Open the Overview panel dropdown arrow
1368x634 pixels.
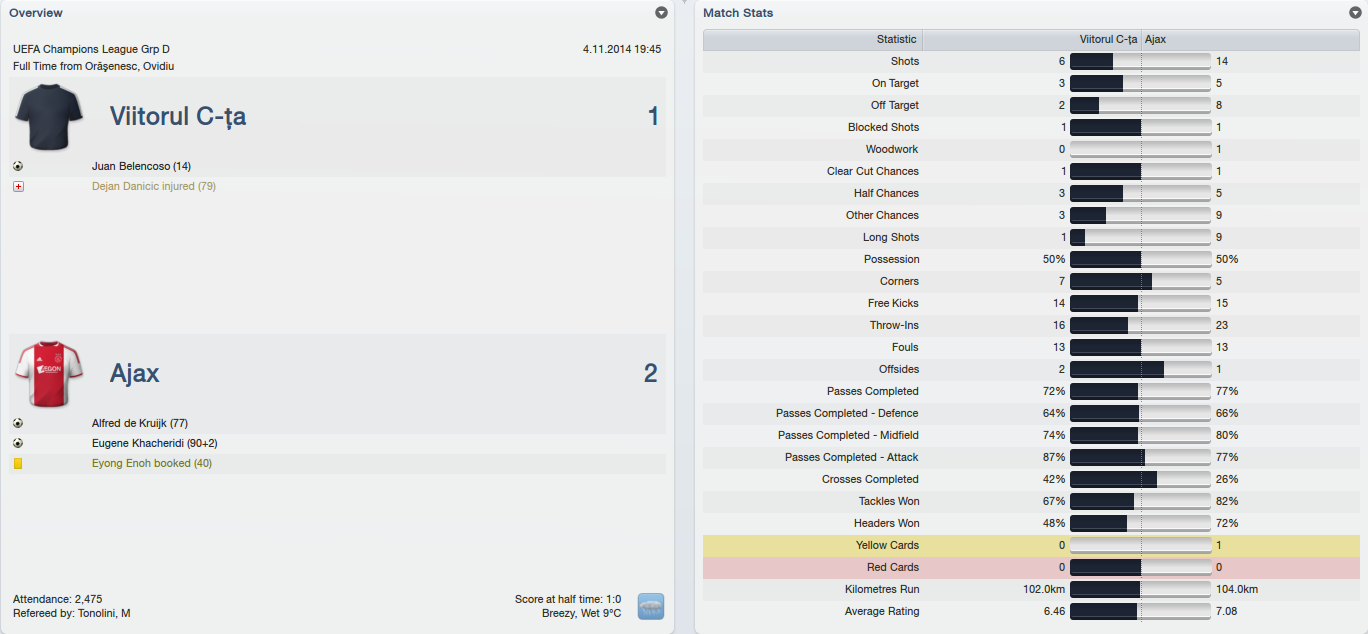click(661, 13)
